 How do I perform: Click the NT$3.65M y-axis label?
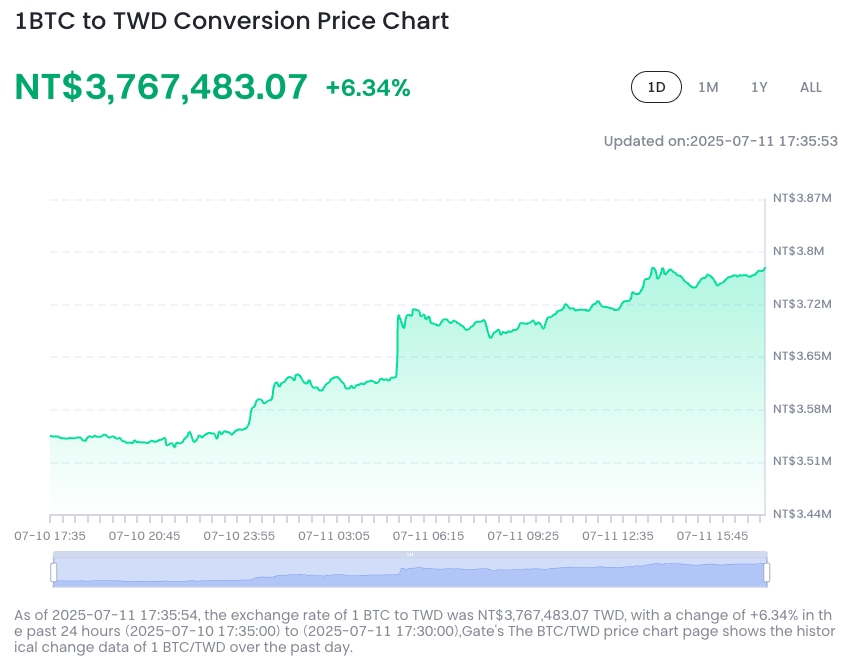[802, 356]
